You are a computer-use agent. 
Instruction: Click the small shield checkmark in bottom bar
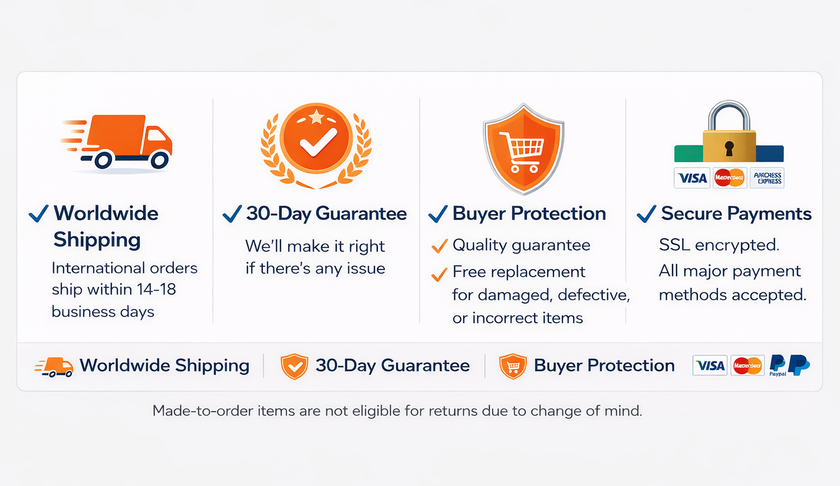pyautogui.click(x=294, y=367)
